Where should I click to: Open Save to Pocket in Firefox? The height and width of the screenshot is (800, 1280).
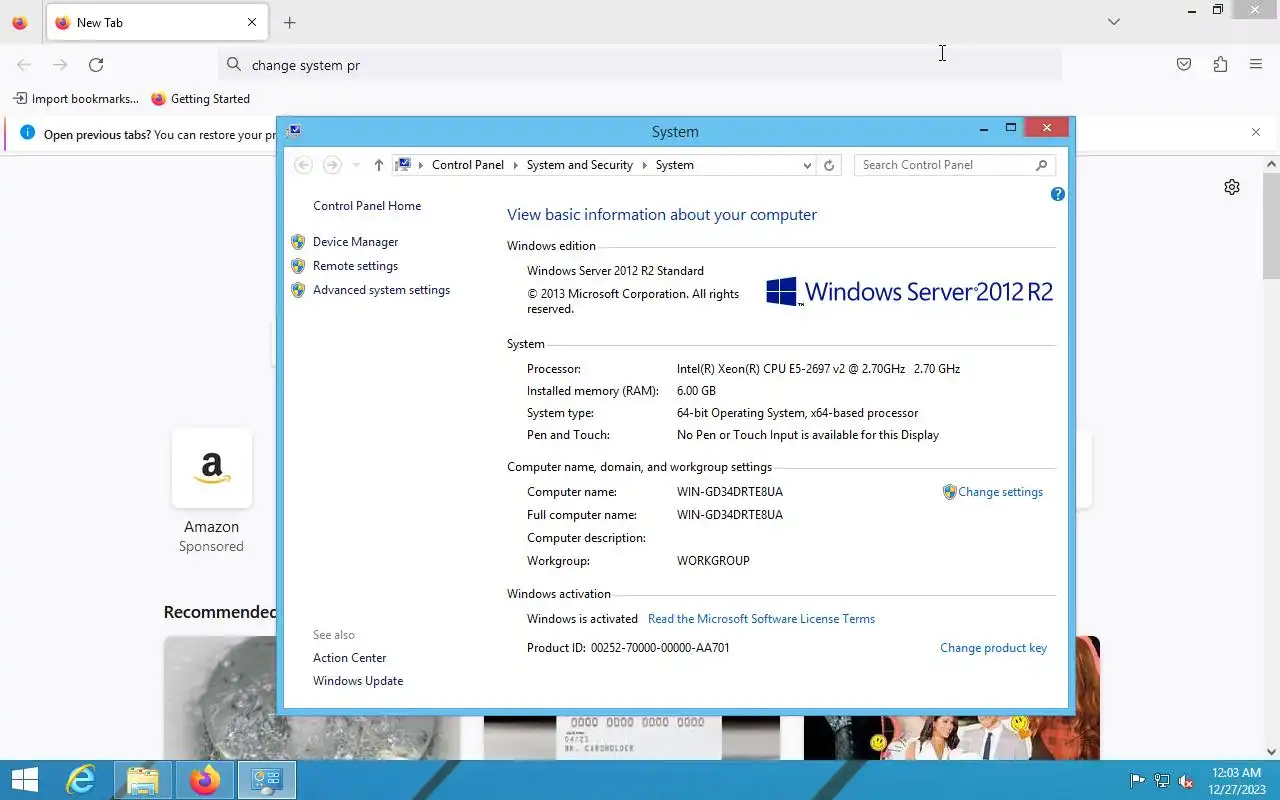tap(1184, 65)
